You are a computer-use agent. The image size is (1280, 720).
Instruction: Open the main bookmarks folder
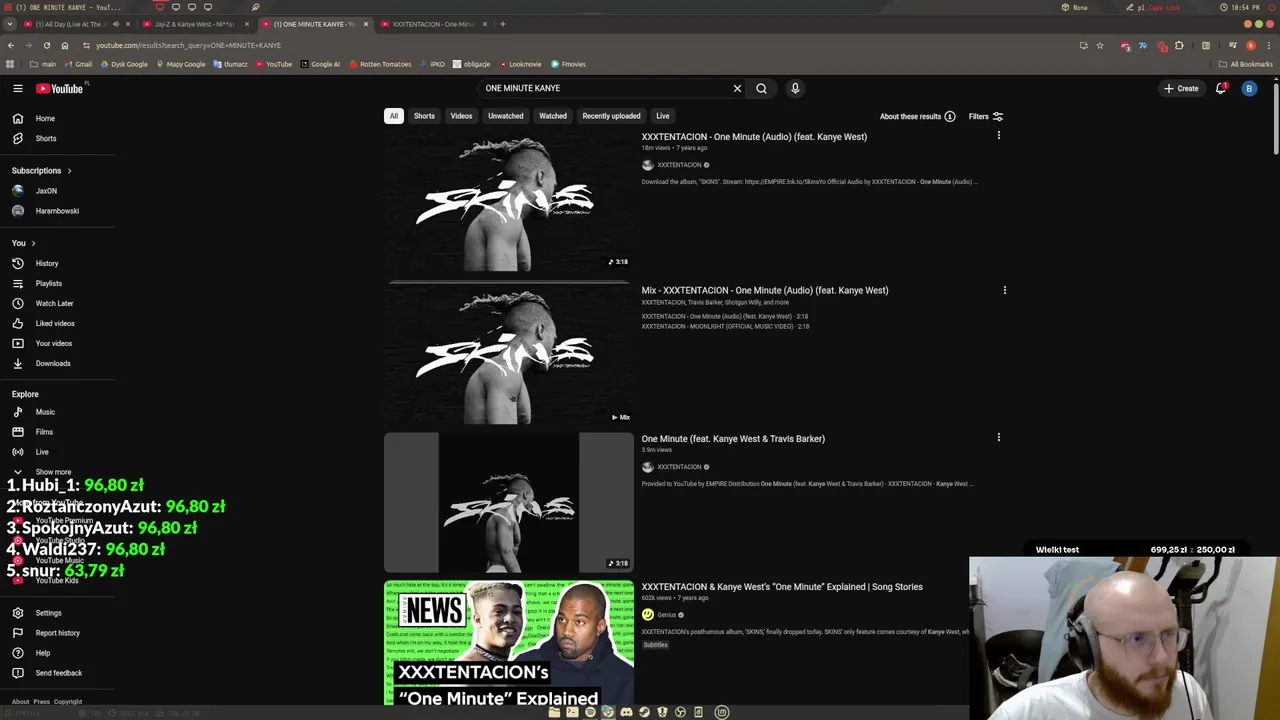click(43, 64)
